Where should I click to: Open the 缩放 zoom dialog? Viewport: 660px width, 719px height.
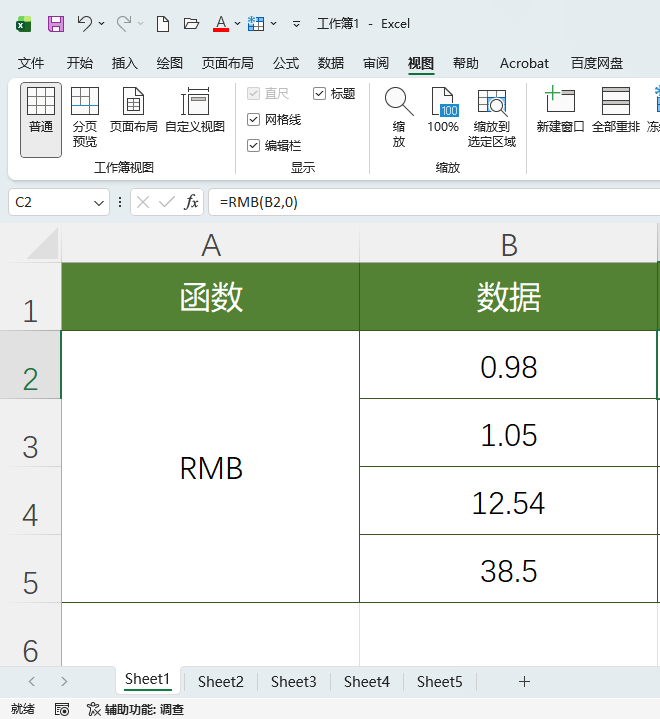[x=399, y=117]
